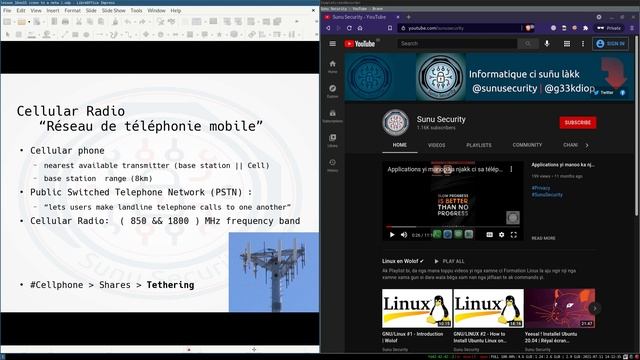
Task: Open the Window menu in Impress
Action: coord(156,10)
